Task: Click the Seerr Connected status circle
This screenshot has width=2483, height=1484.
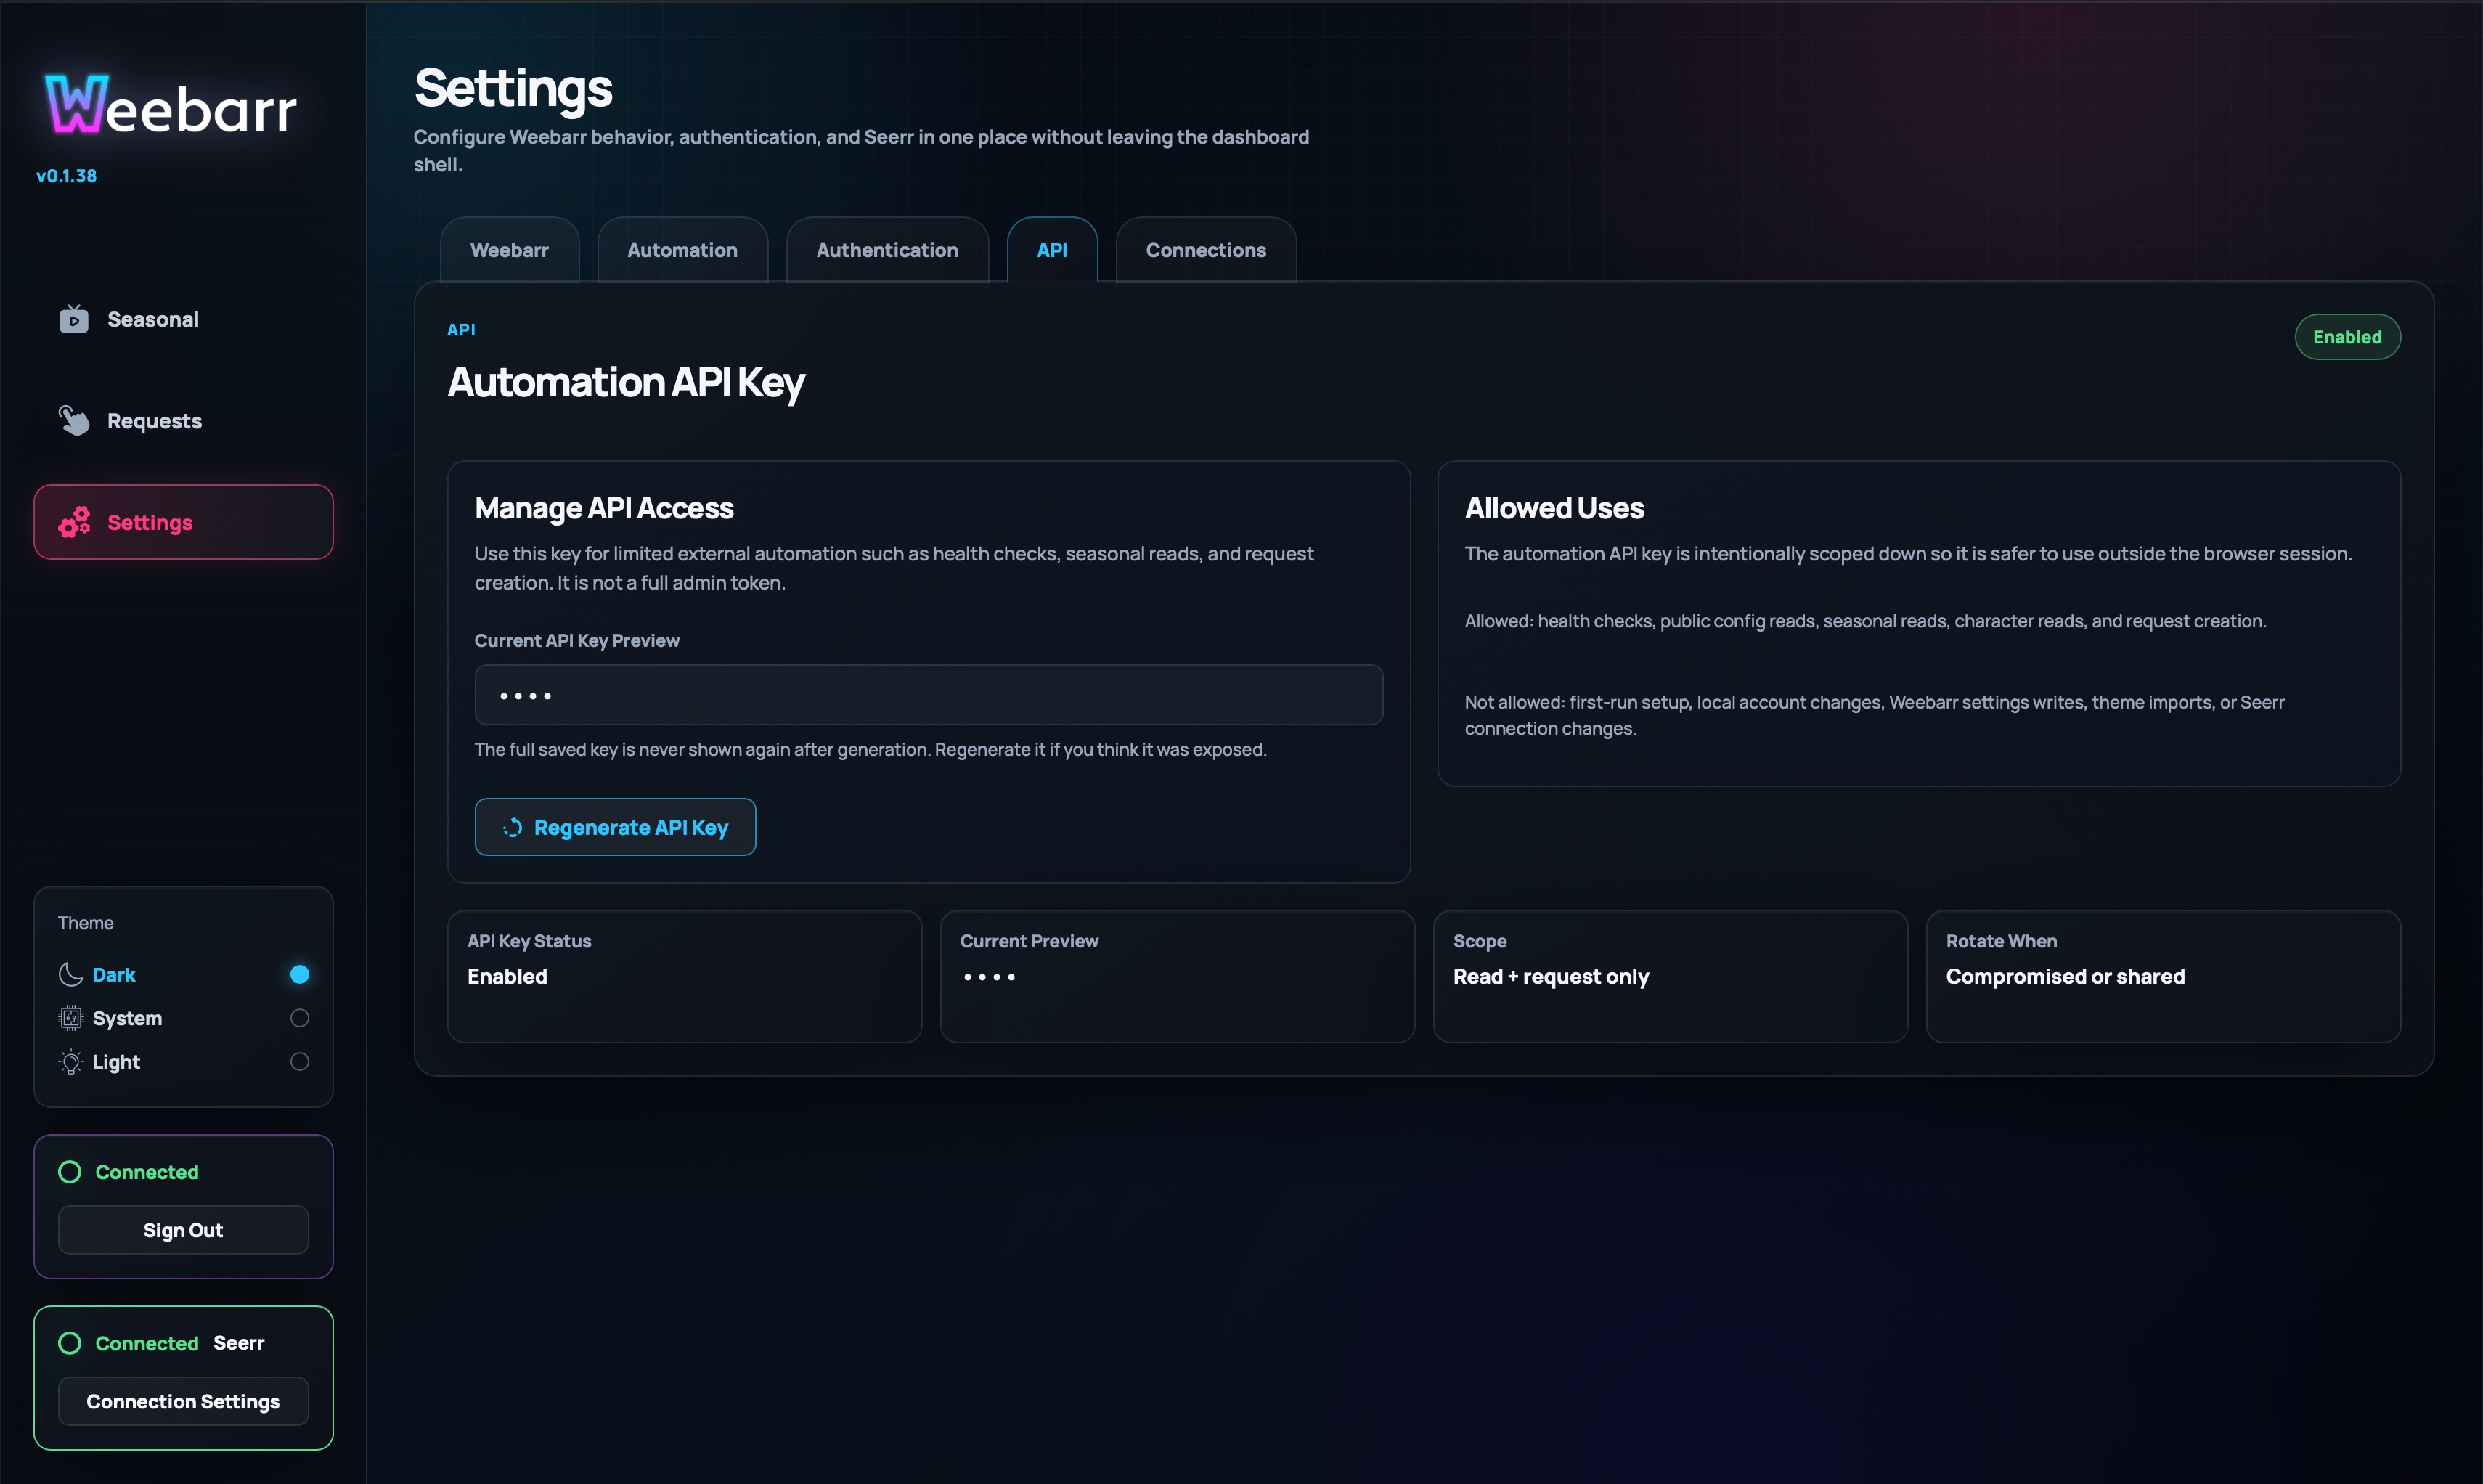Action: coord(69,1343)
